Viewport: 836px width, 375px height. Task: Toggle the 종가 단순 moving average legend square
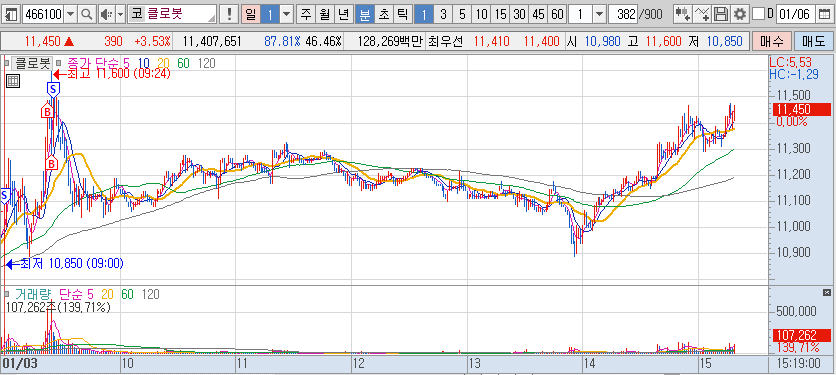(x=58, y=63)
